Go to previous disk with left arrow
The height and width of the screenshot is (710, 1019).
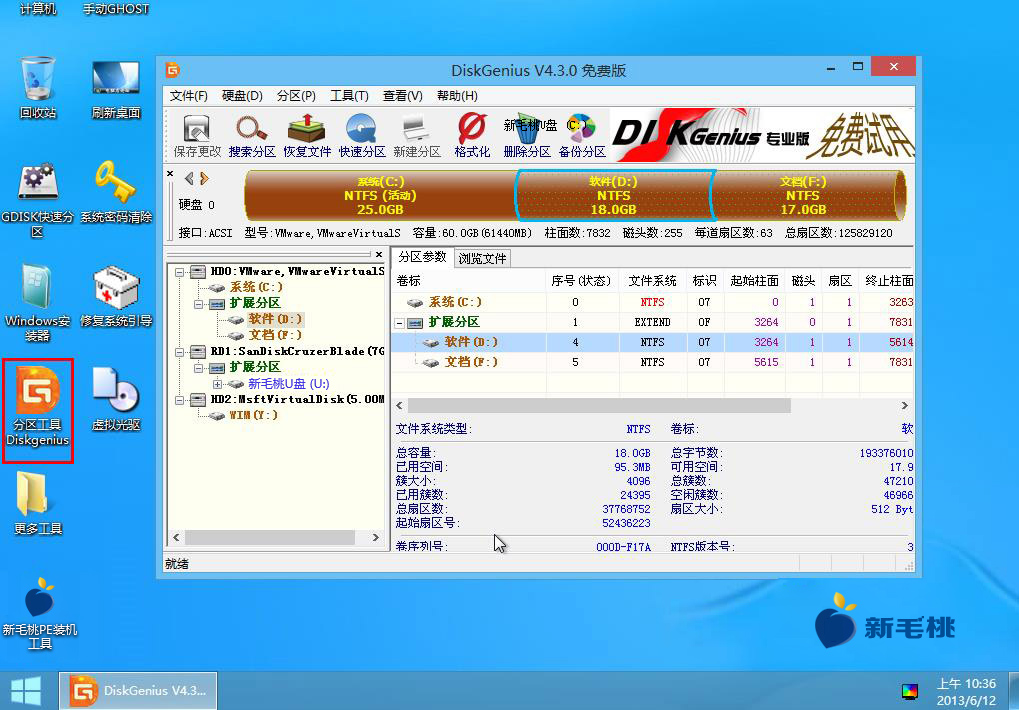(x=189, y=178)
